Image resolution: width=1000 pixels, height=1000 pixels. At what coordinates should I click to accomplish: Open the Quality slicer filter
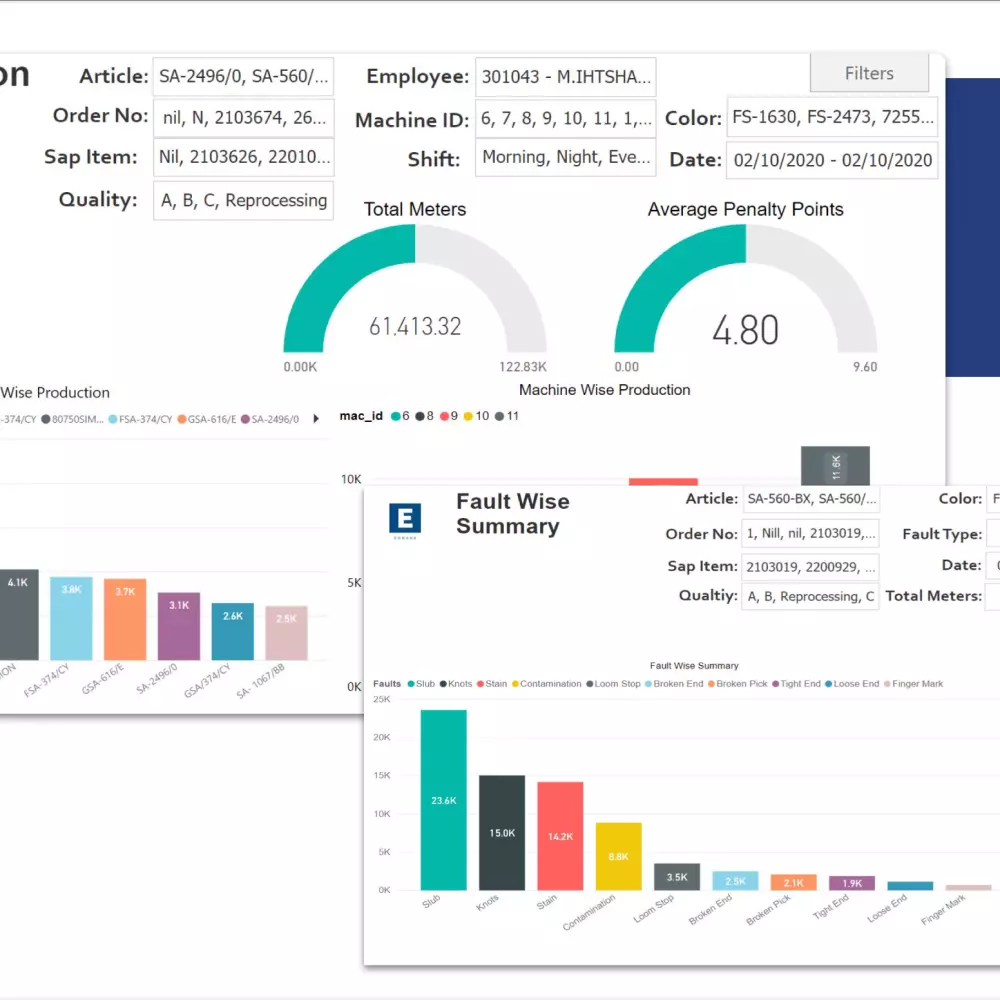tap(243, 200)
